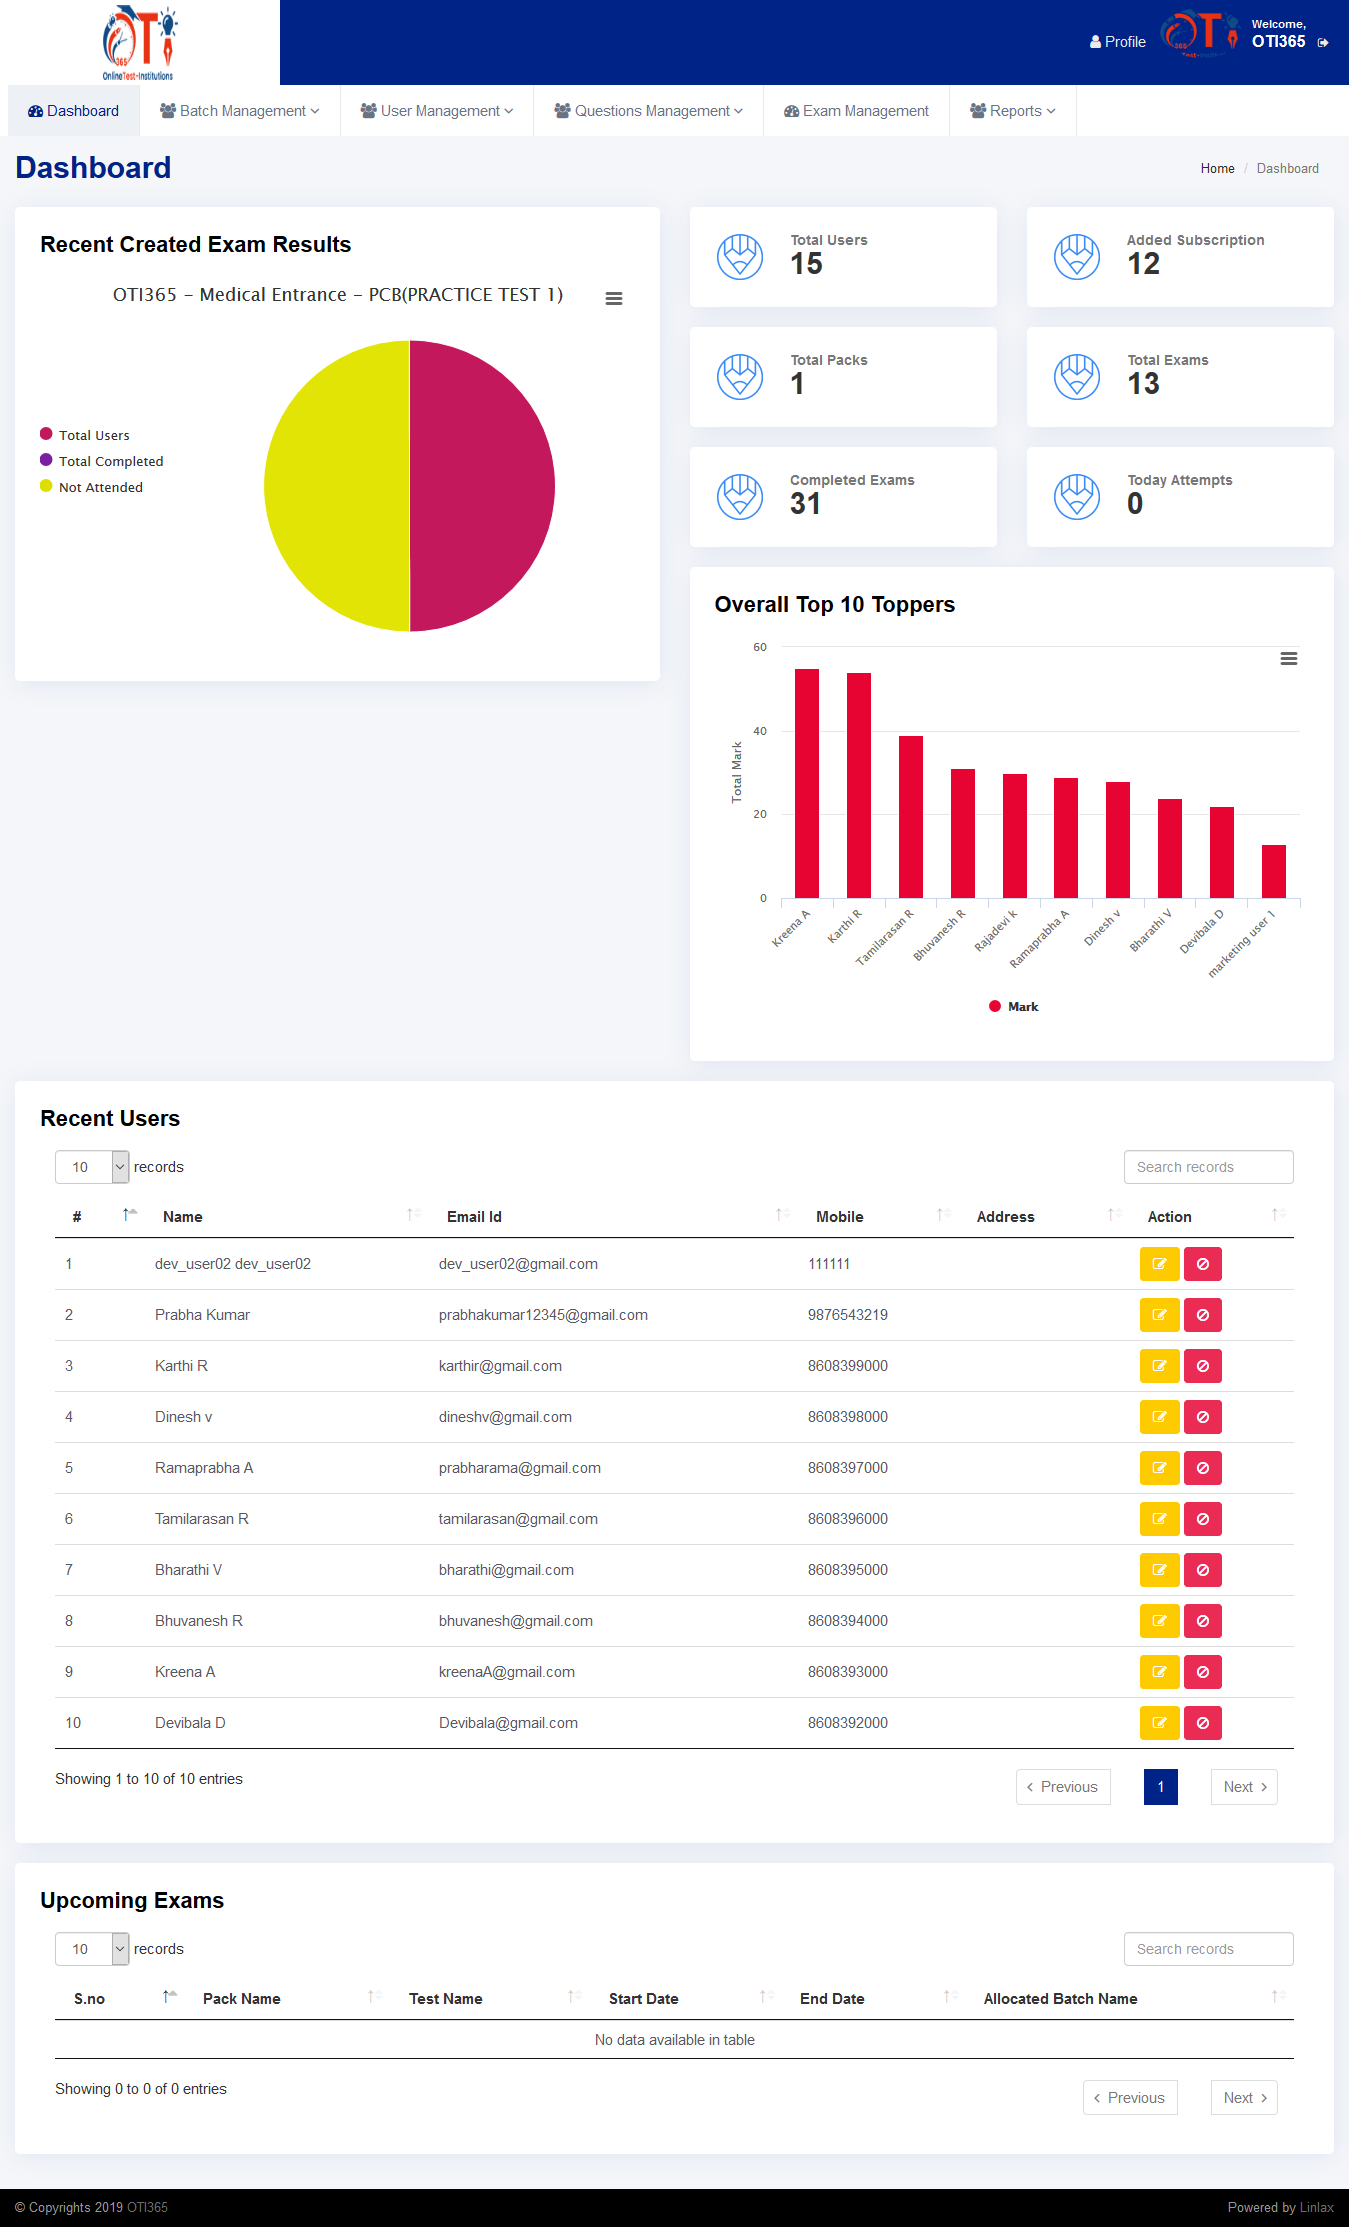Click the OTI365 logo in header
This screenshot has height=2227, width=1349.
139,43
